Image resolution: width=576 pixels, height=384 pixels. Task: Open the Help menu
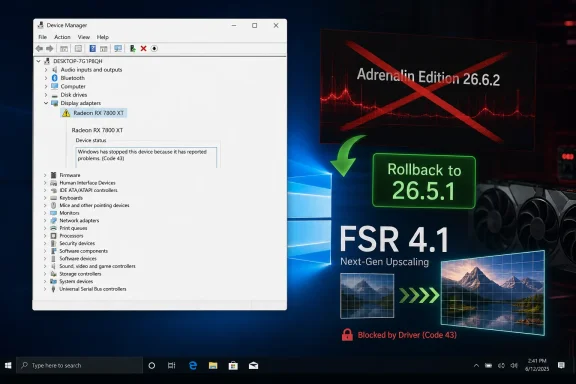point(103,37)
